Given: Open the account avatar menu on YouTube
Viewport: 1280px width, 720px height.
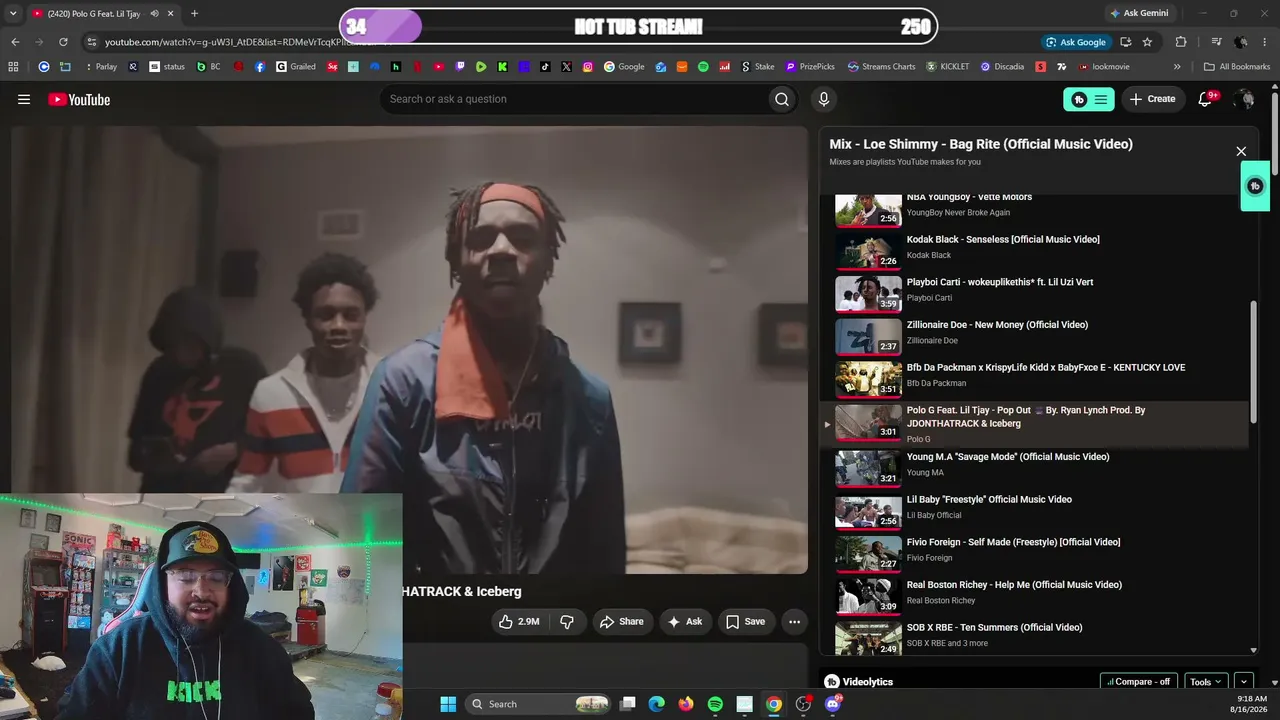Looking at the screenshot, I should 1244,99.
